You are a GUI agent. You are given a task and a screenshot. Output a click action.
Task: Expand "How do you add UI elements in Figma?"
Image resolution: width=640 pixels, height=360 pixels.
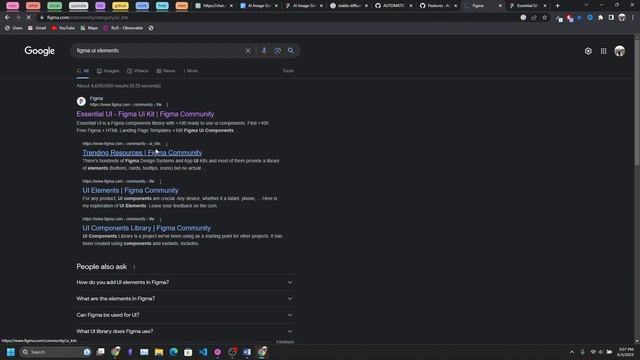184,282
